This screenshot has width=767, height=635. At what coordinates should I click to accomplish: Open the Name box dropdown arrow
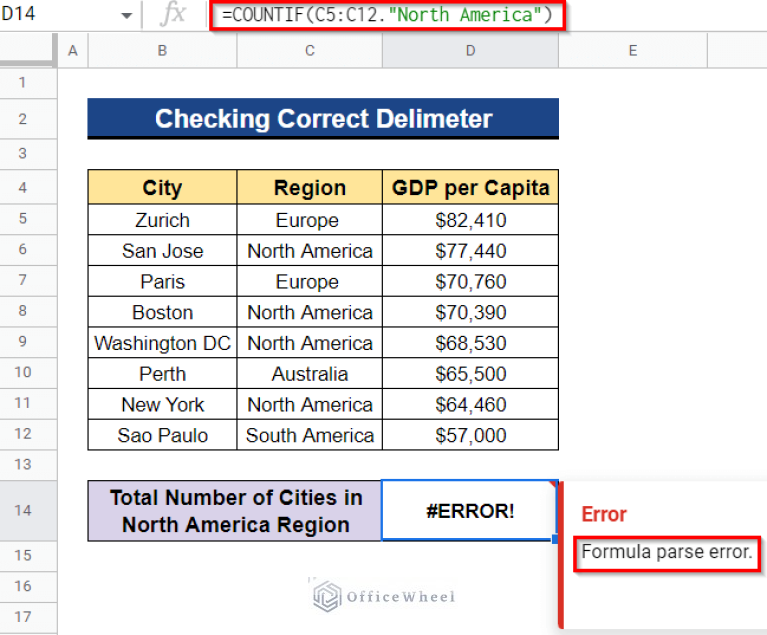click(x=126, y=15)
